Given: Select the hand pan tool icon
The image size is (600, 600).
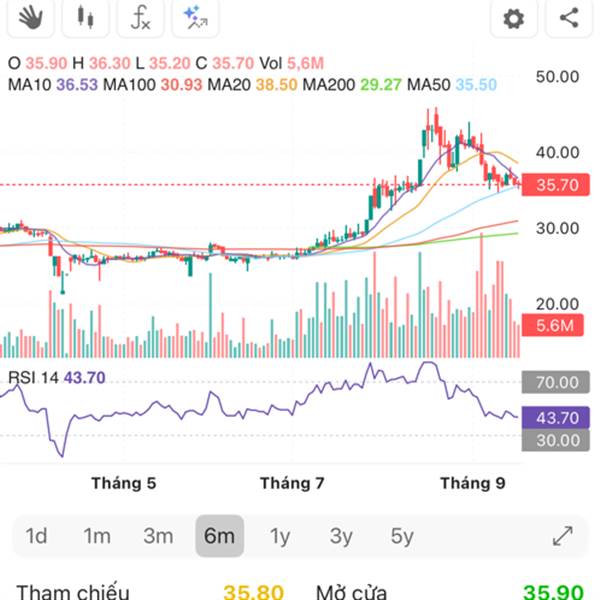Looking at the screenshot, I should (x=31, y=18).
